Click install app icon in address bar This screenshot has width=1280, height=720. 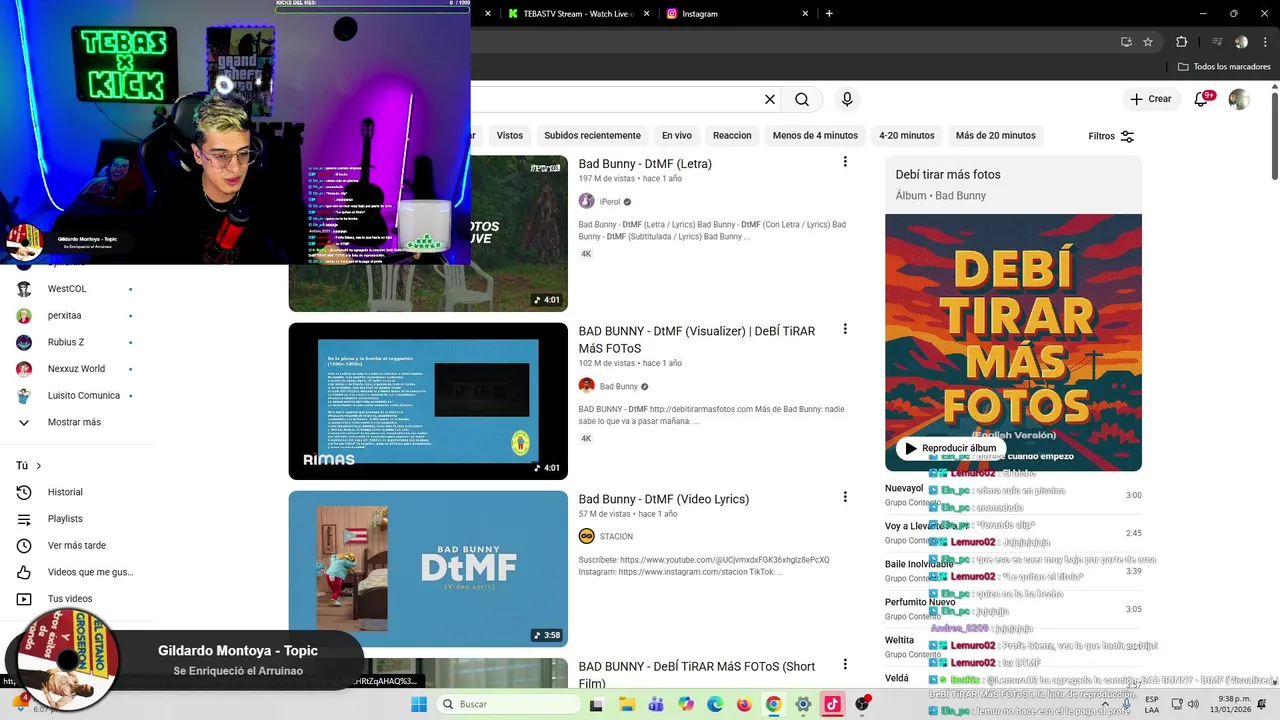point(1126,42)
